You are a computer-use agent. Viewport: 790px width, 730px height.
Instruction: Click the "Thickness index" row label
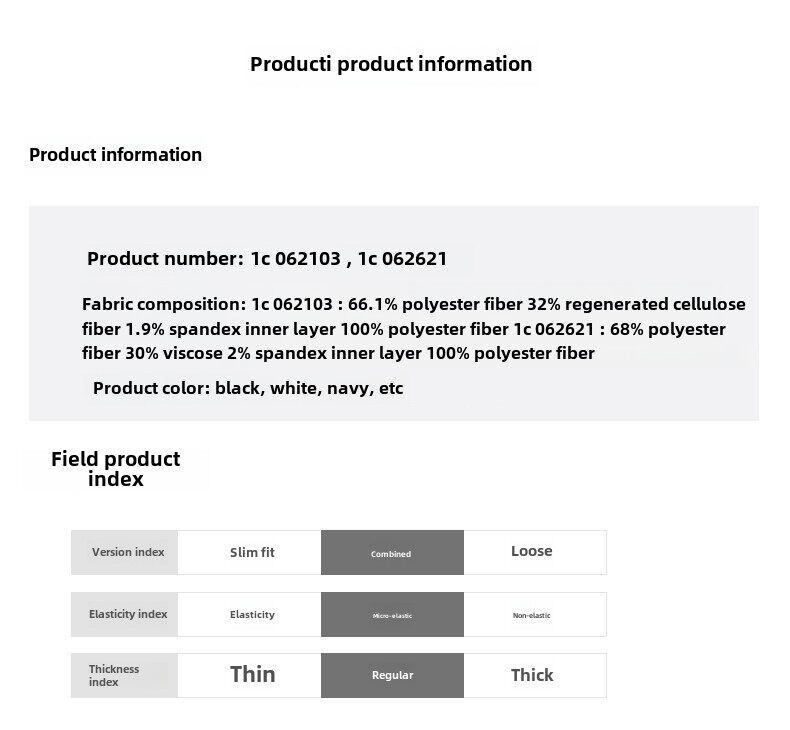(x=114, y=676)
